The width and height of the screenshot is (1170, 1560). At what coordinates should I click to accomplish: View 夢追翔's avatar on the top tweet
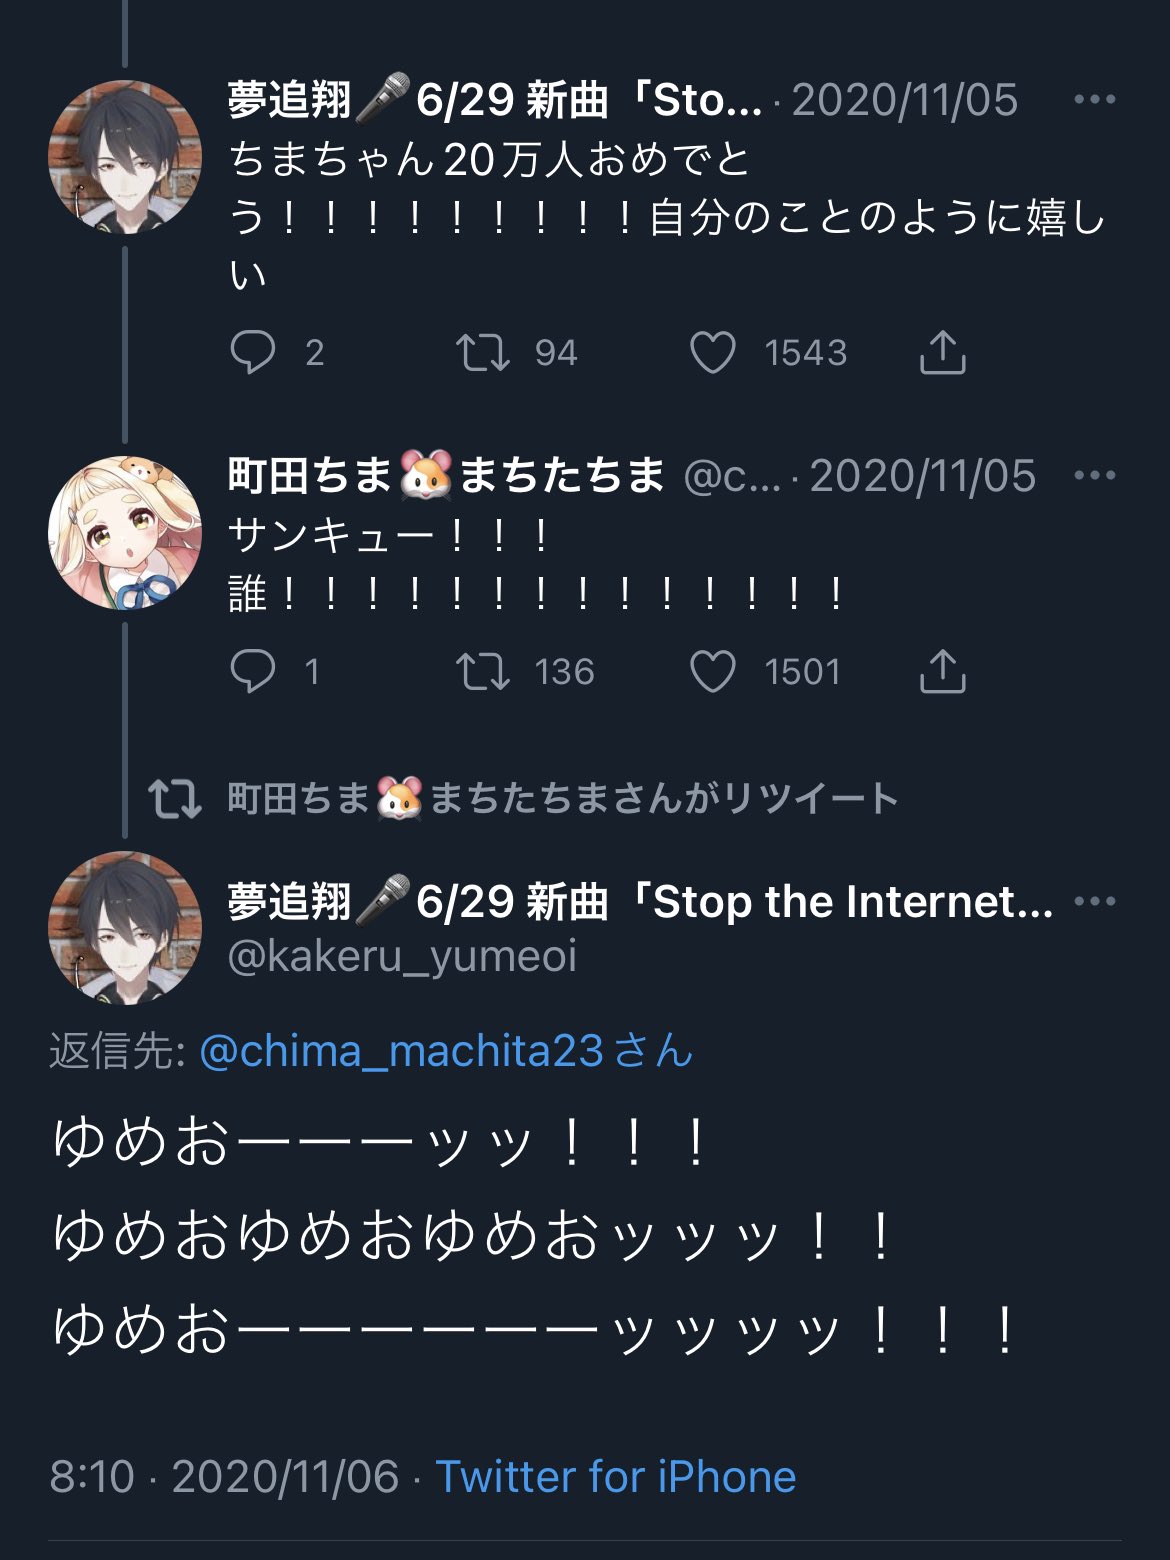click(125, 157)
